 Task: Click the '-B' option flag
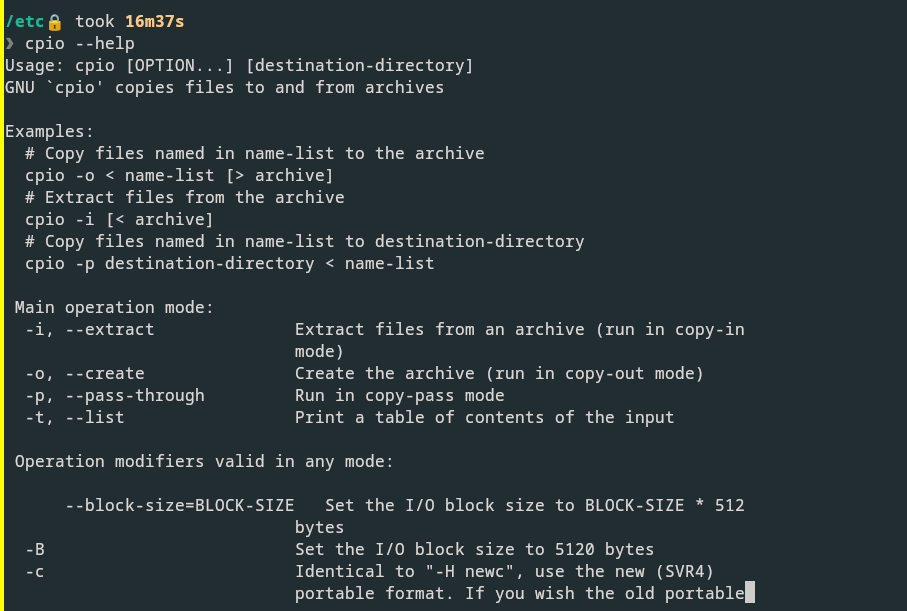click(x=35, y=549)
